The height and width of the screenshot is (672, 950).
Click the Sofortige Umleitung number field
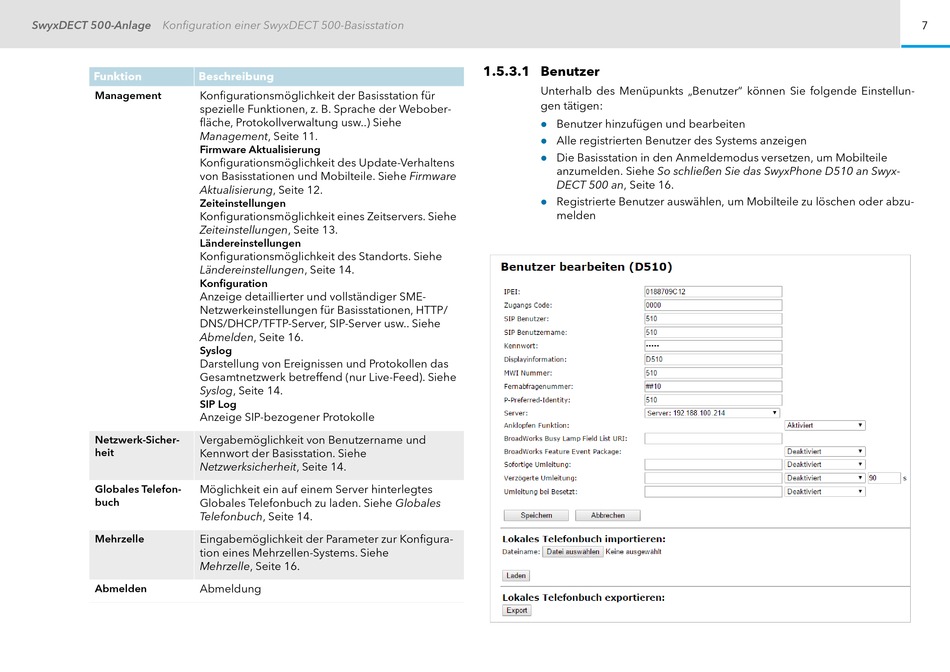pos(713,464)
